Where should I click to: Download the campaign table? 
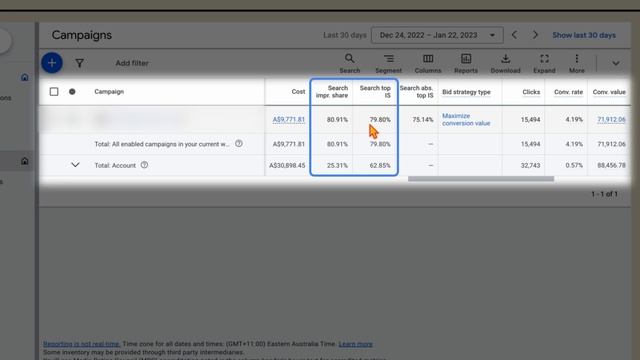[505, 64]
